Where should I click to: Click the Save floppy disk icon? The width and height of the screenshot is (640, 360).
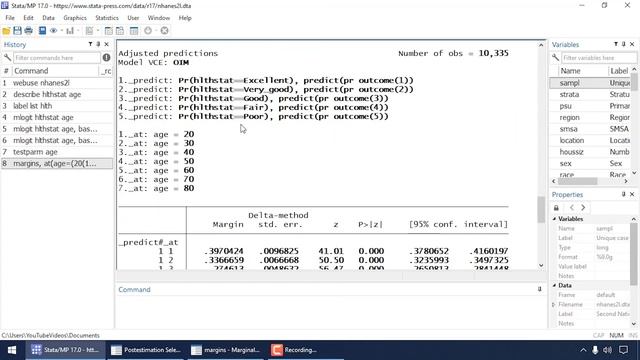point(17,31)
